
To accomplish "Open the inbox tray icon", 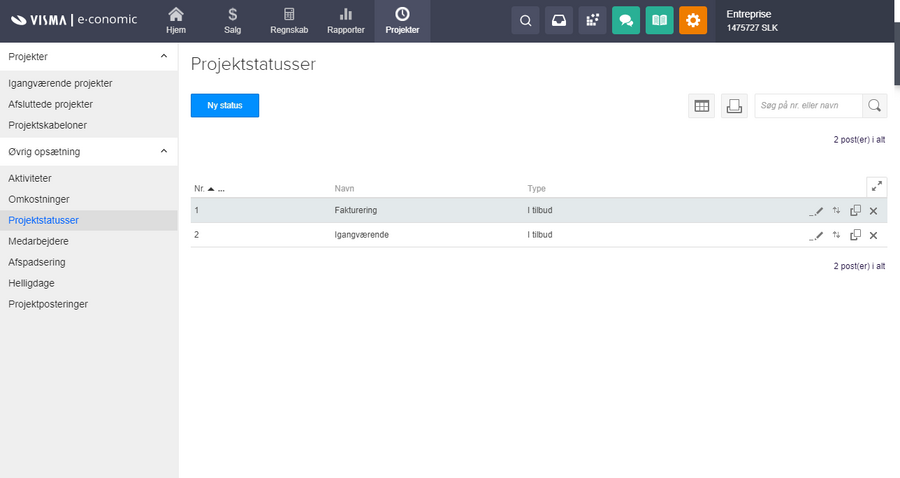I will click(x=559, y=20).
